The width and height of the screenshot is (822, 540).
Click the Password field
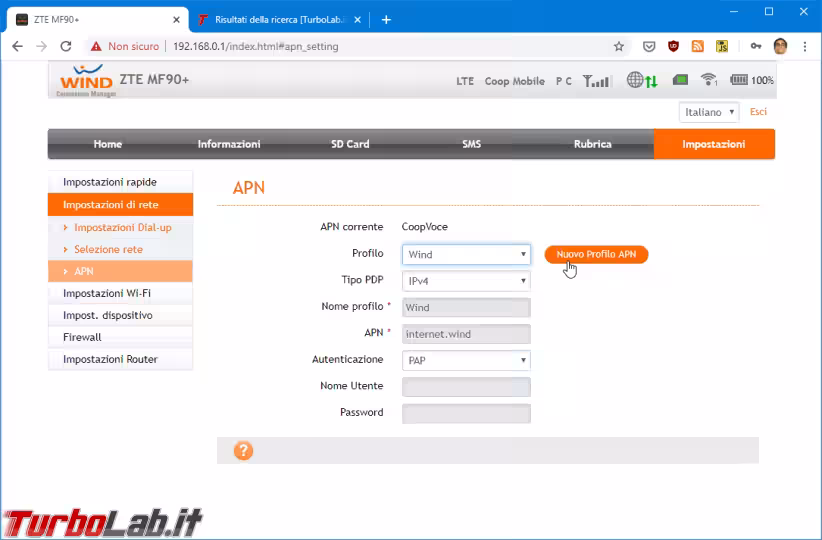pyautogui.click(x=466, y=414)
